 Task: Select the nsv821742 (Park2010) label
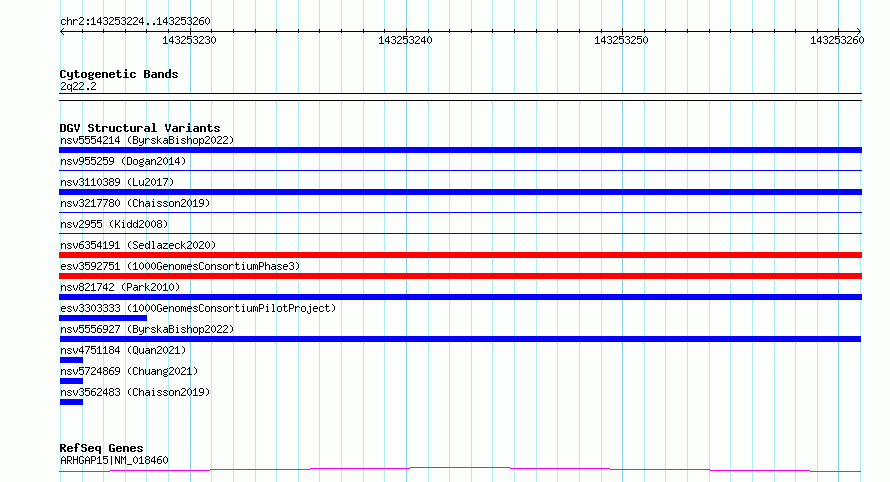pos(120,287)
